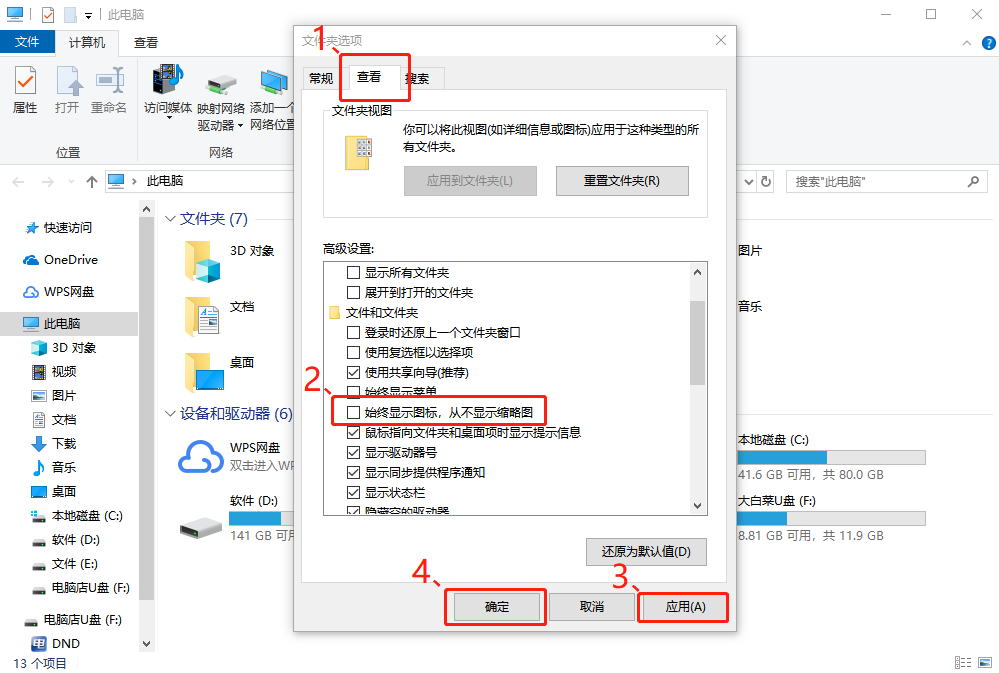Click the 属性 properties icon in ribbon

[x=25, y=82]
